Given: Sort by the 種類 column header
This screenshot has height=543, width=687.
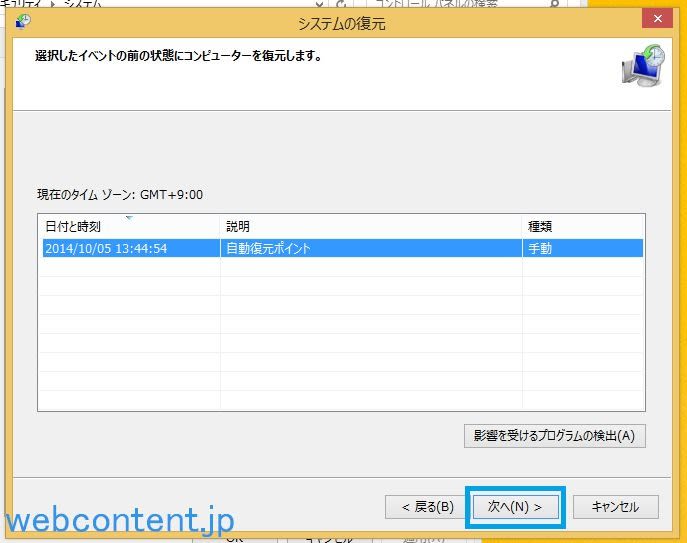Looking at the screenshot, I should click(x=582, y=227).
